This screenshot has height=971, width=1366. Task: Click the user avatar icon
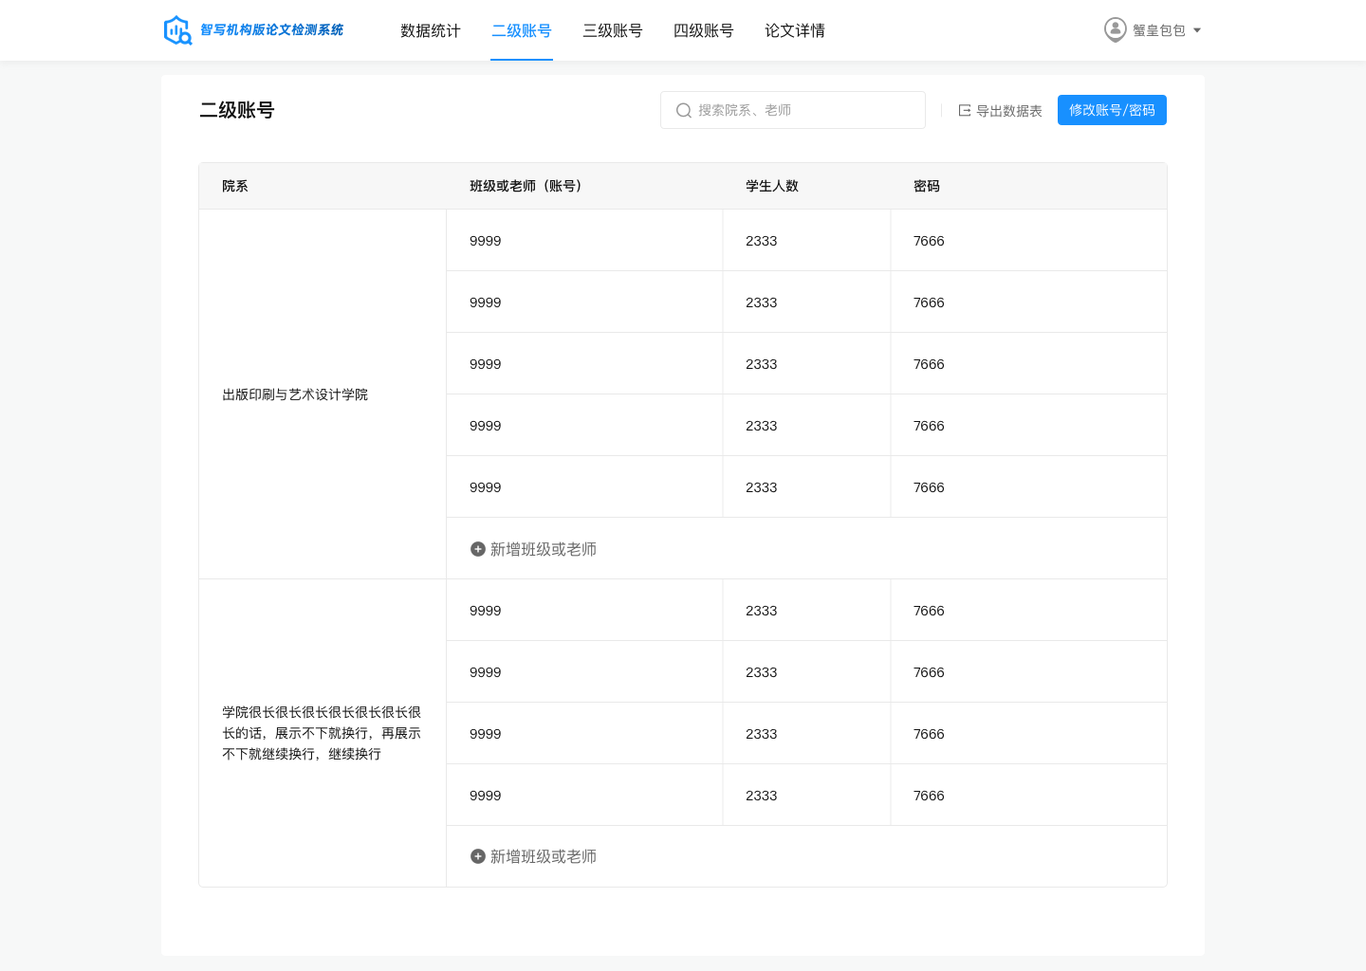[1115, 30]
